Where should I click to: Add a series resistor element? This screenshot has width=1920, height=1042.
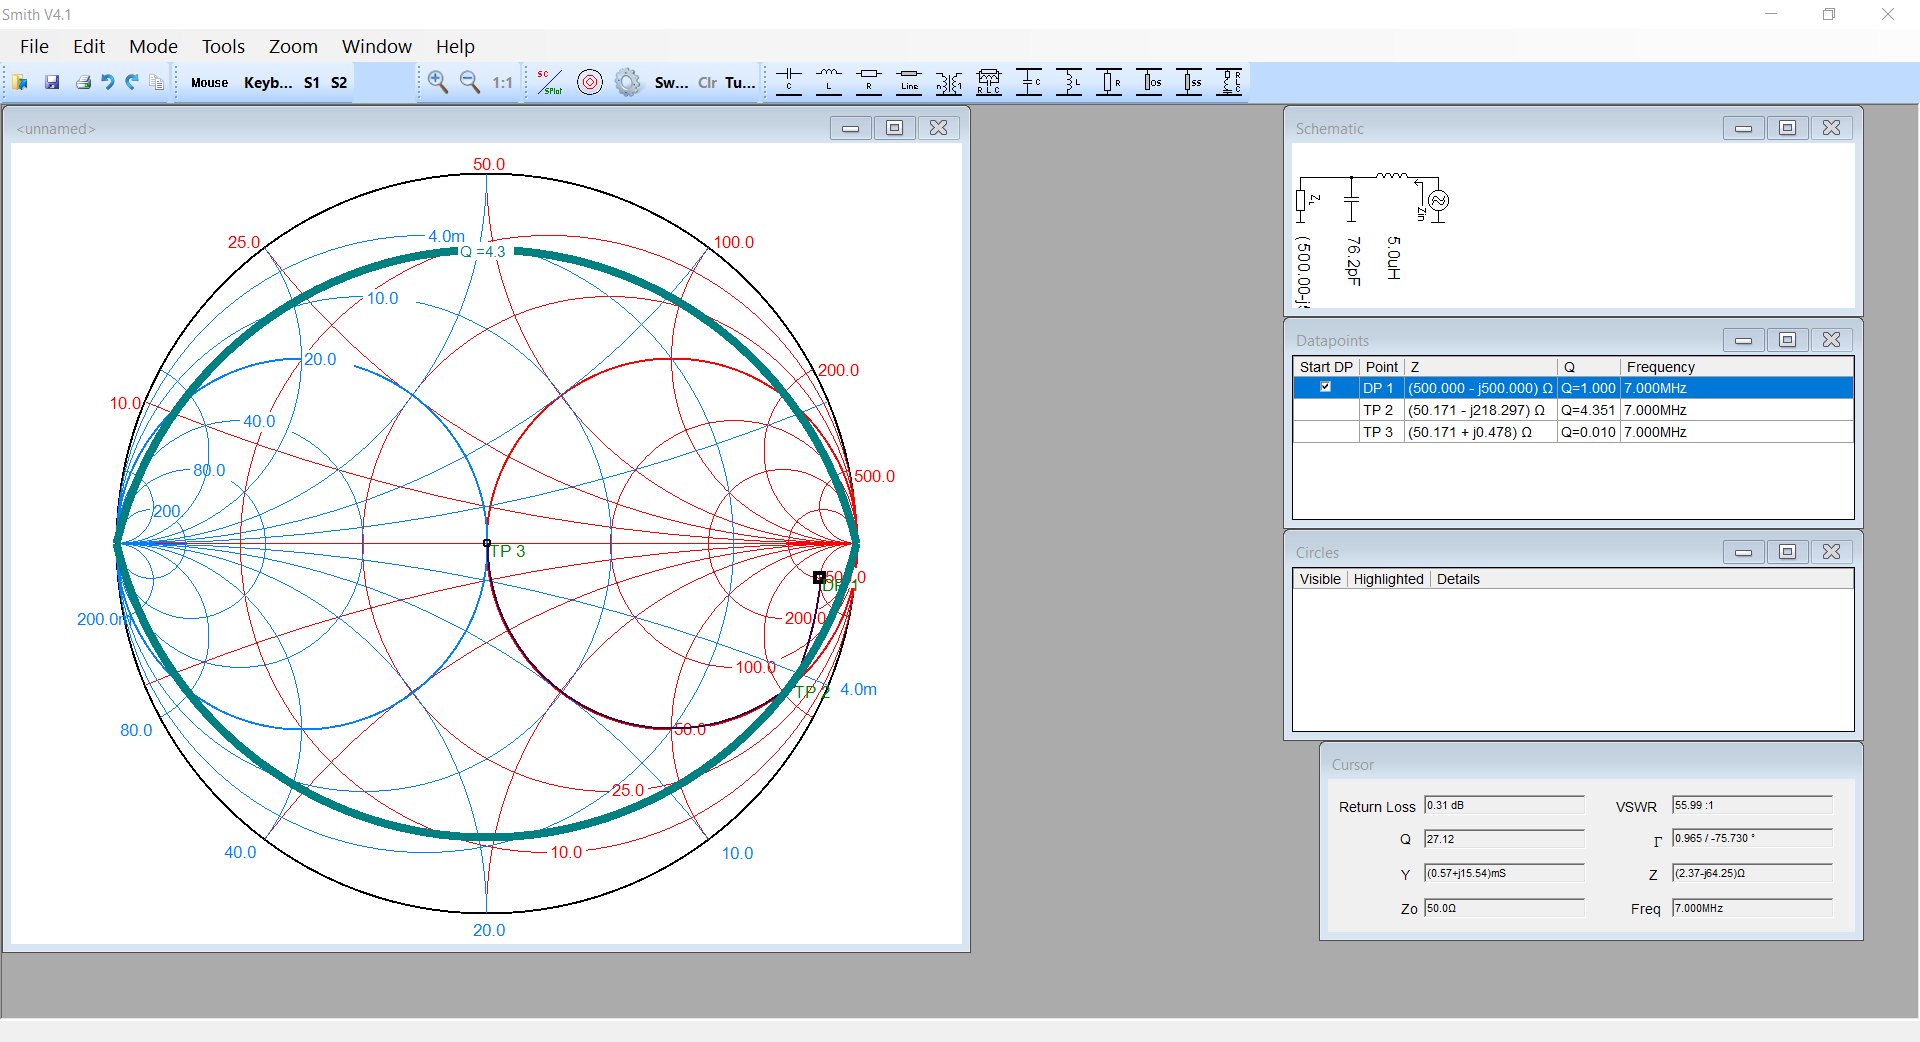(869, 82)
